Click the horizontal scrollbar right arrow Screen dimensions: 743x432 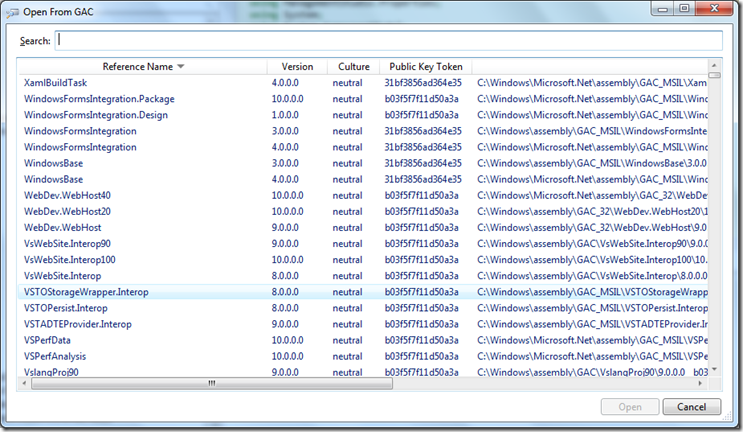(700, 383)
